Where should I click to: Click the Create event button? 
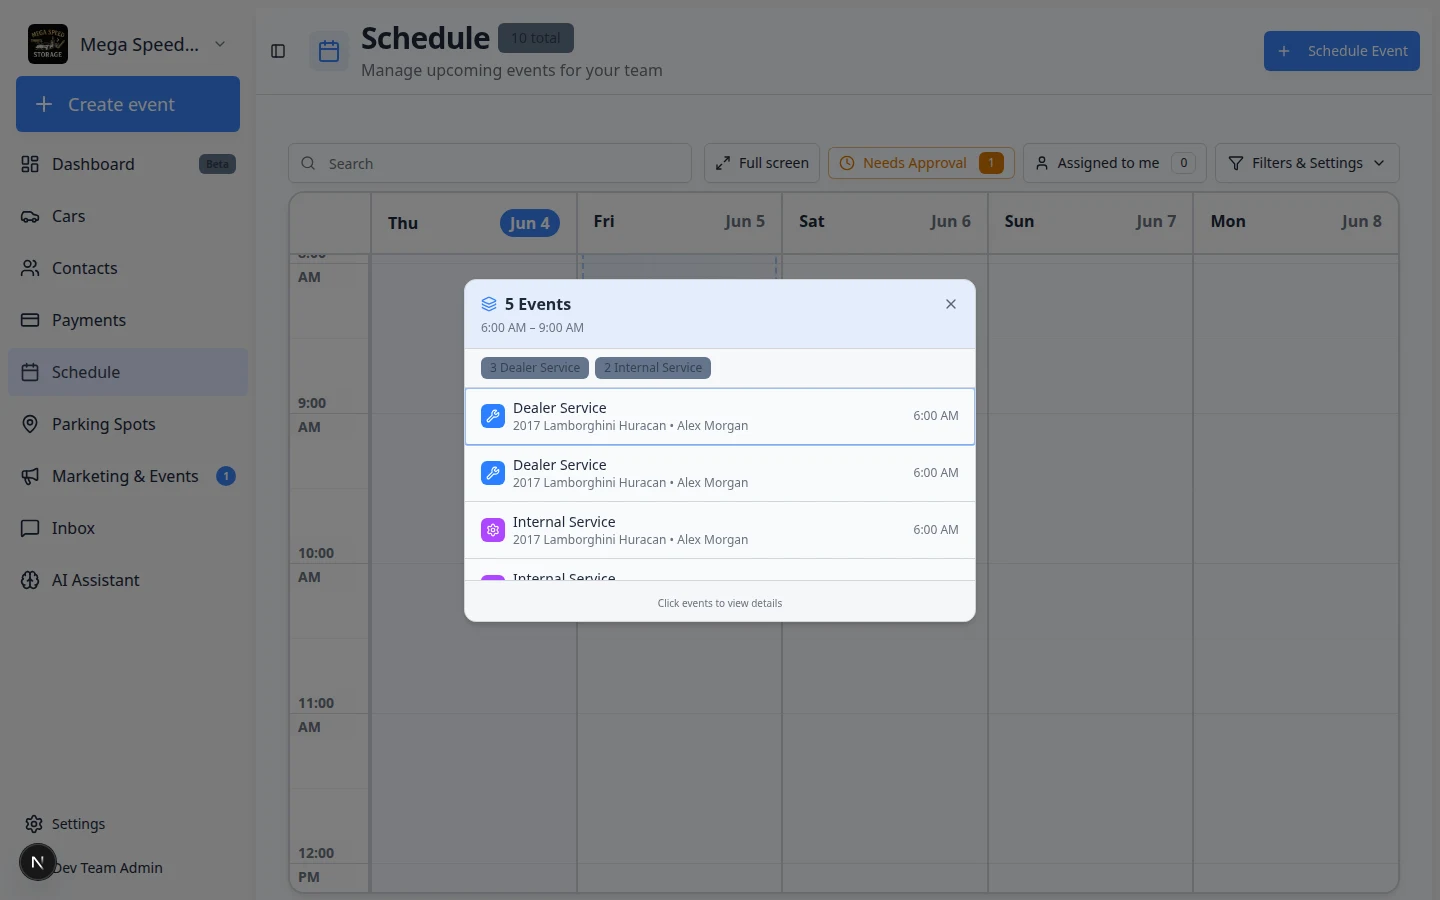[x=128, y=104]
